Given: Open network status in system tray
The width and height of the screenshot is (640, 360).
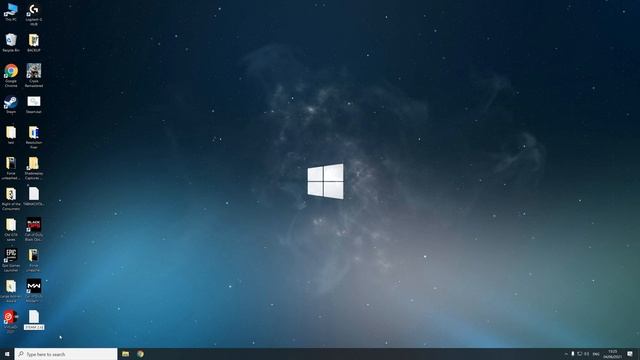Looking at the screenshot, I should 579,354.
